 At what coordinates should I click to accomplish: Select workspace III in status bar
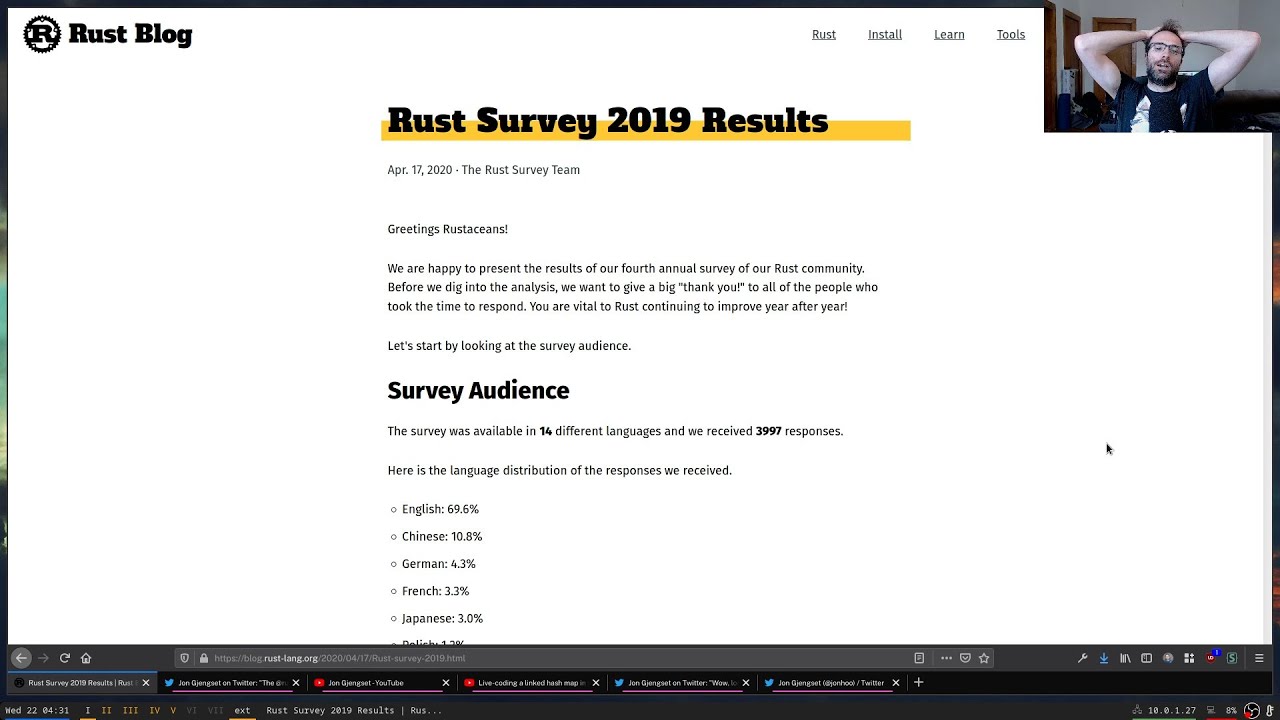point(130,711)
